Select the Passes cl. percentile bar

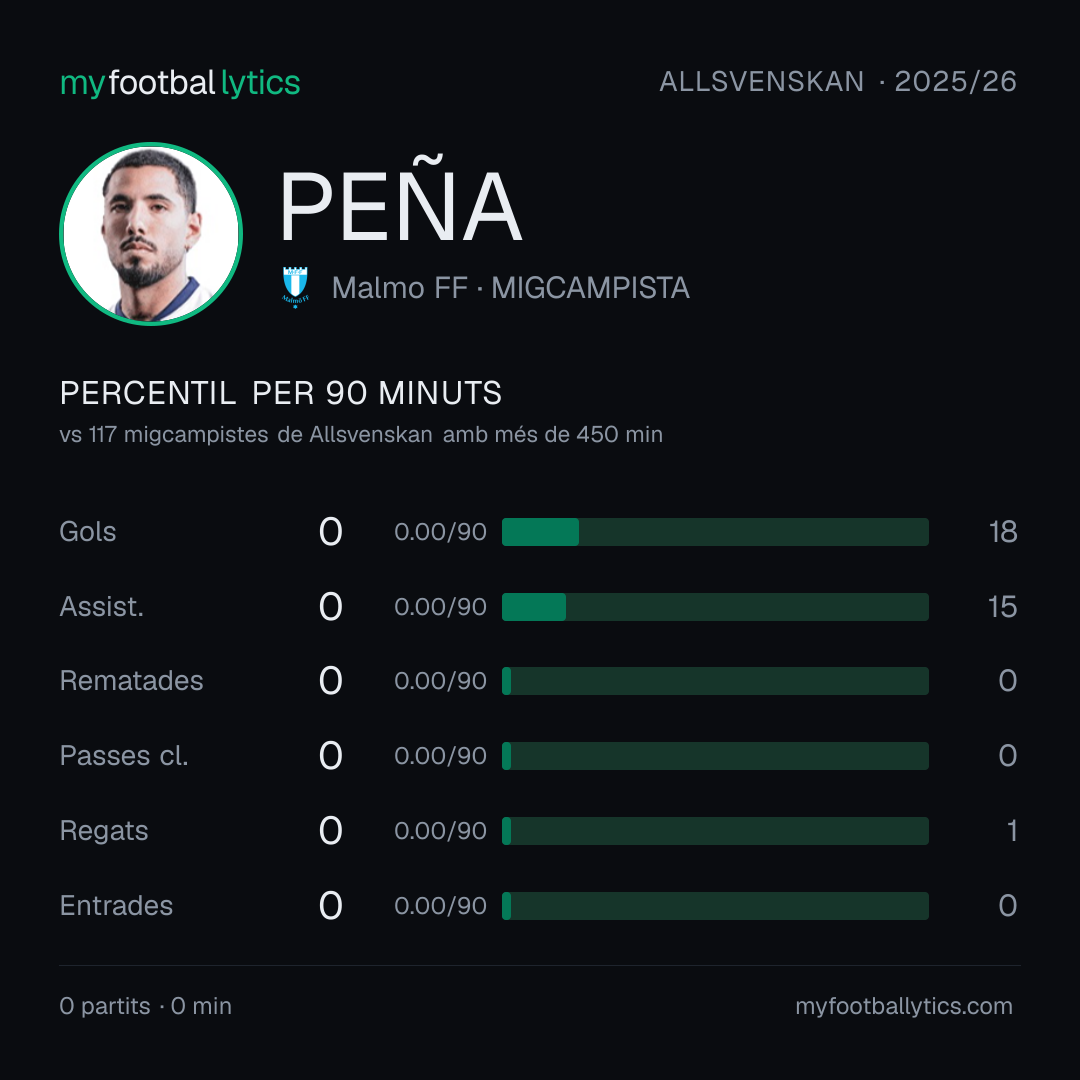[715, 756]
